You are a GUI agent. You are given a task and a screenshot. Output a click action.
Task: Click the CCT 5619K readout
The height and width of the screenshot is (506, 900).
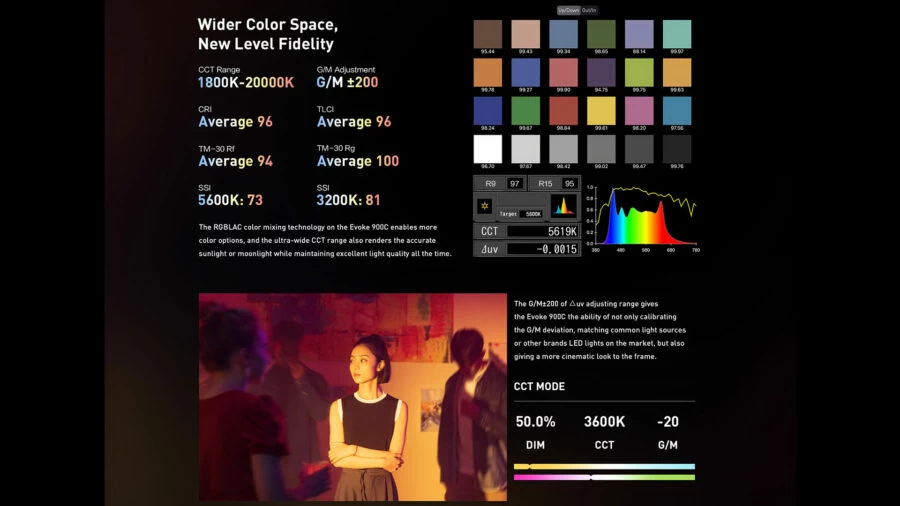click(526, 231)
